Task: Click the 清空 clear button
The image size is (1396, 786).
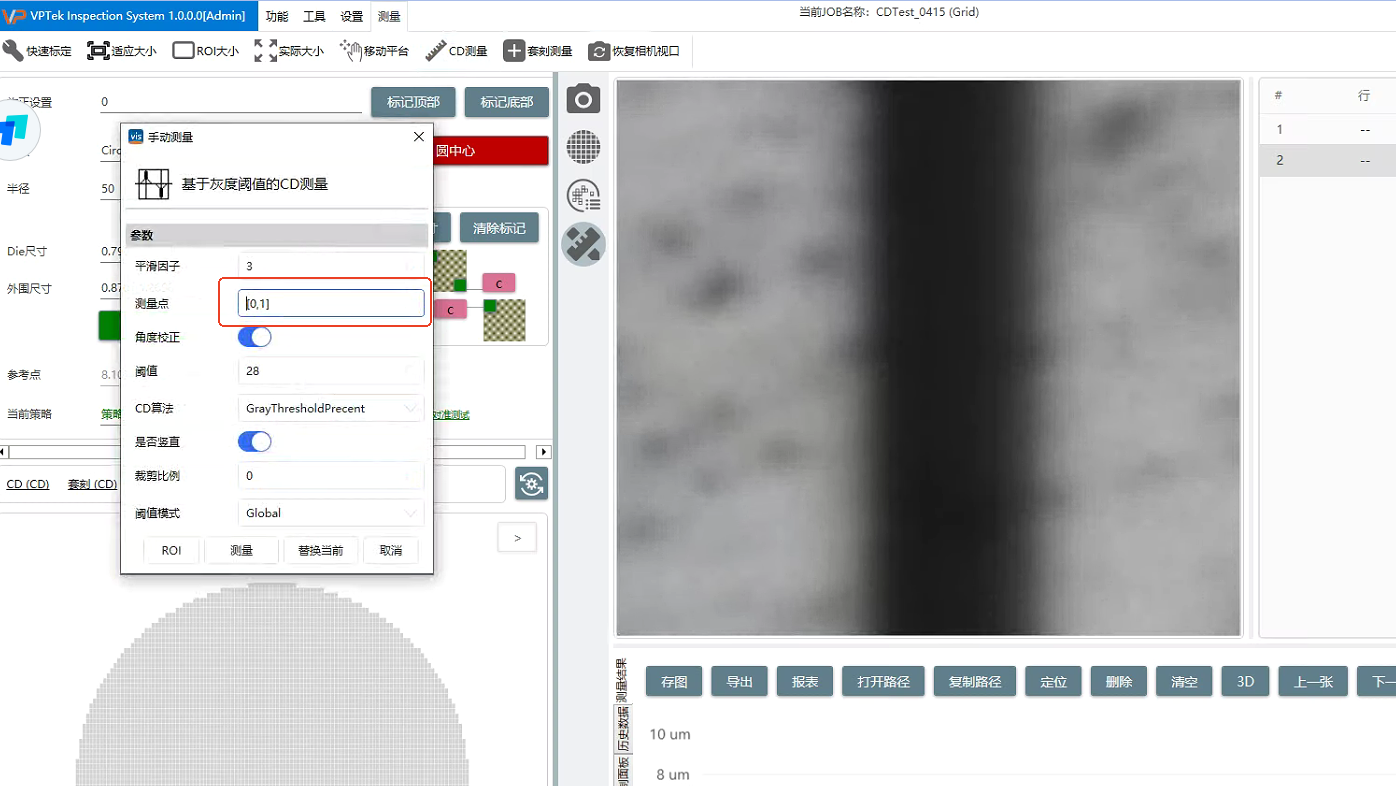Action: point(1184,682)
